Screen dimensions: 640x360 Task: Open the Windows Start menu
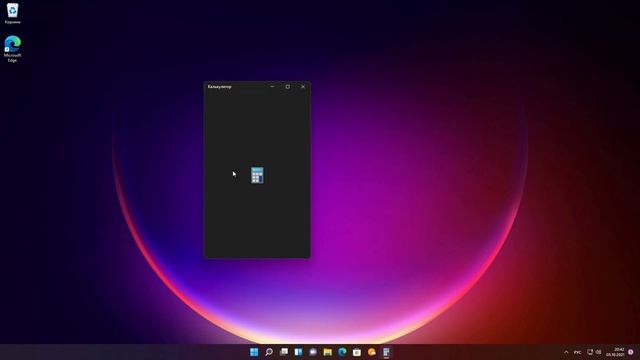coord(254,352)
